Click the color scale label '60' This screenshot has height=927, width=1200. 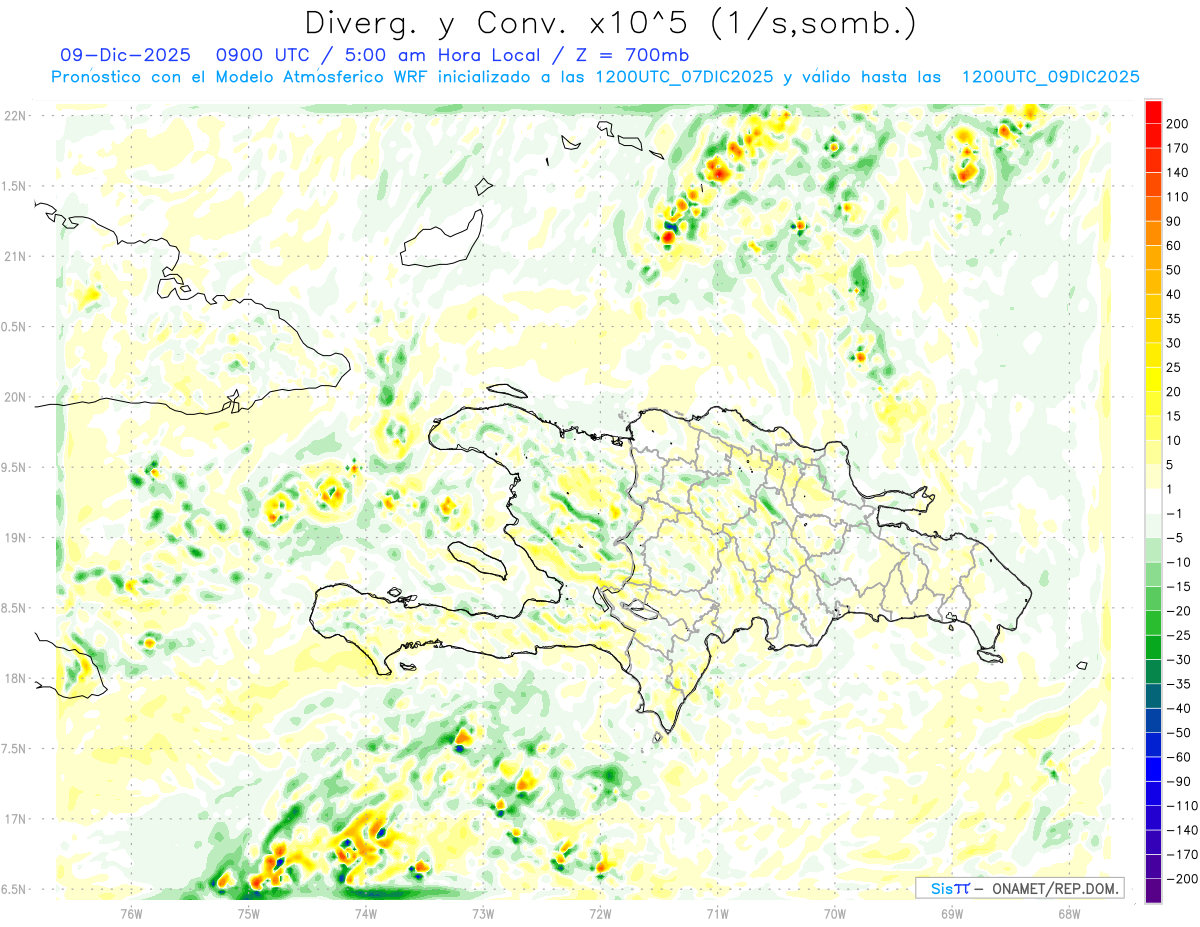tap(1175, 246)
